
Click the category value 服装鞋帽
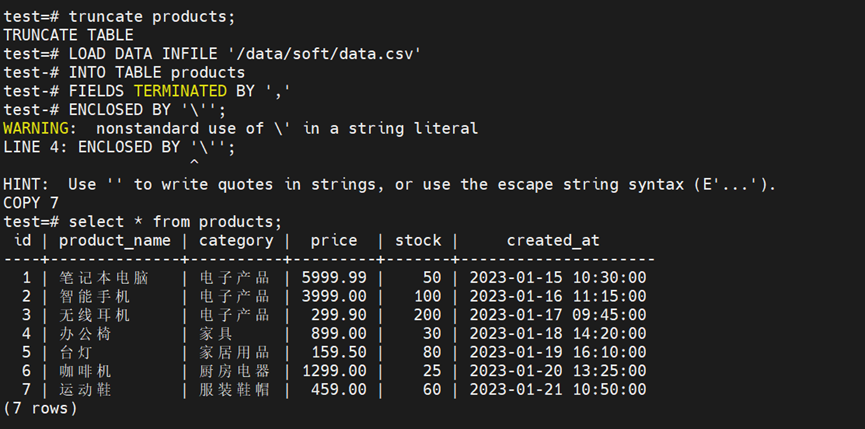[234, 389]
